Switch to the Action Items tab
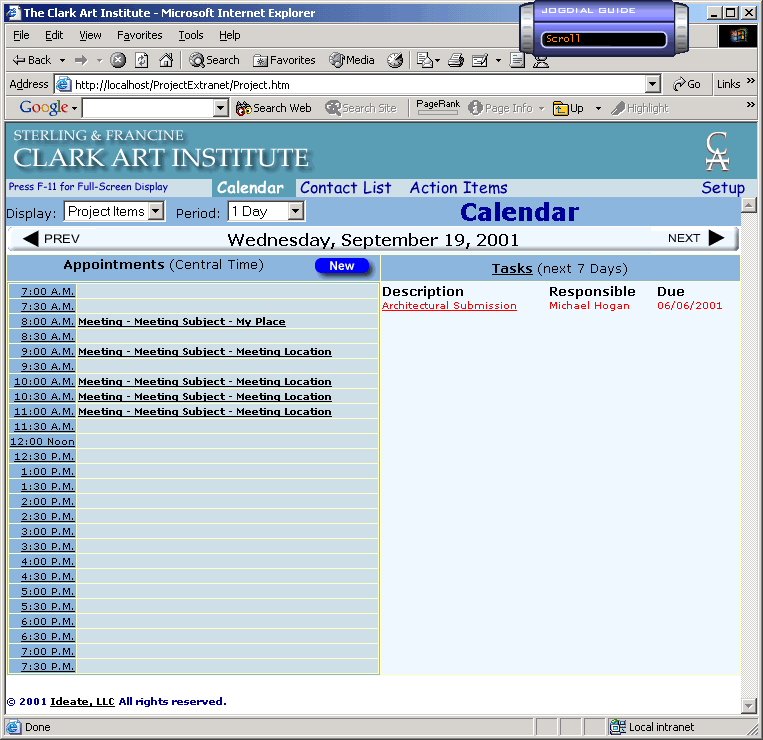763x740 pixels. tap(458, 188)
